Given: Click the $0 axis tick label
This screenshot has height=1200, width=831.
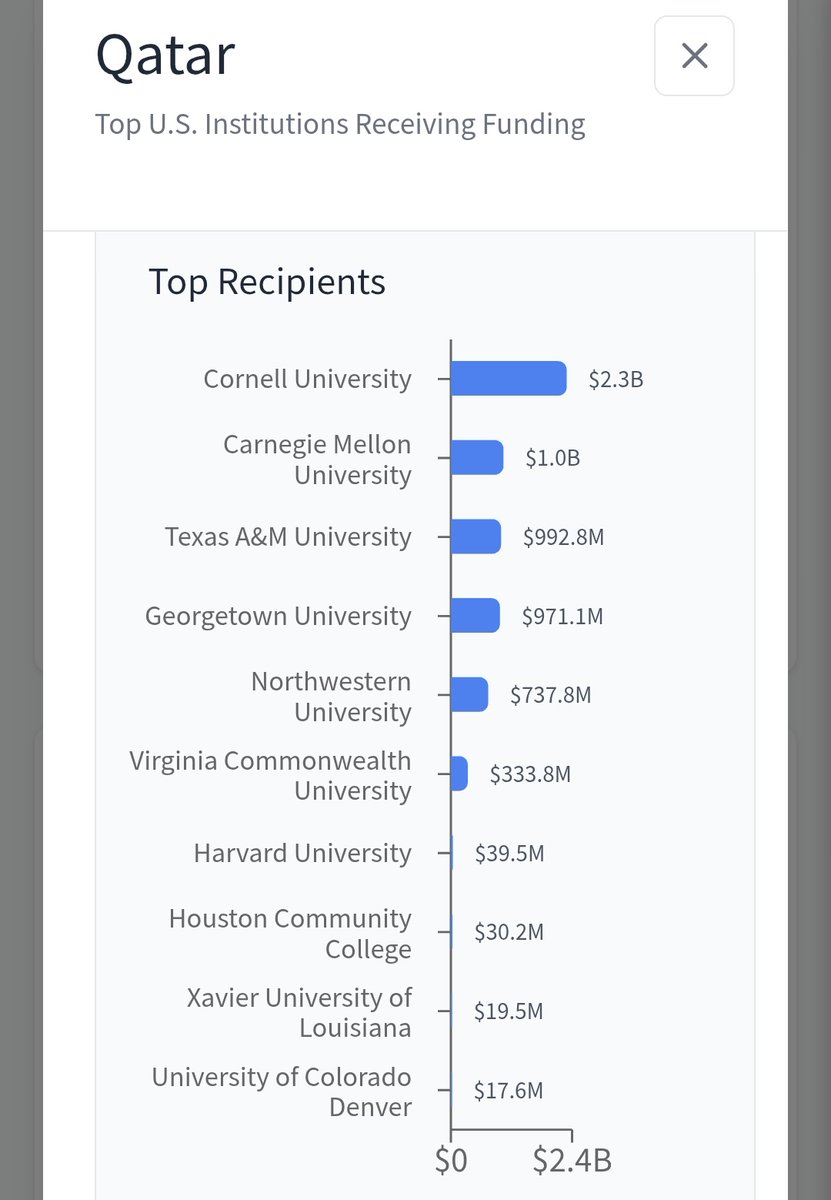Looking at the screenshot, I should coord(451,1160).
